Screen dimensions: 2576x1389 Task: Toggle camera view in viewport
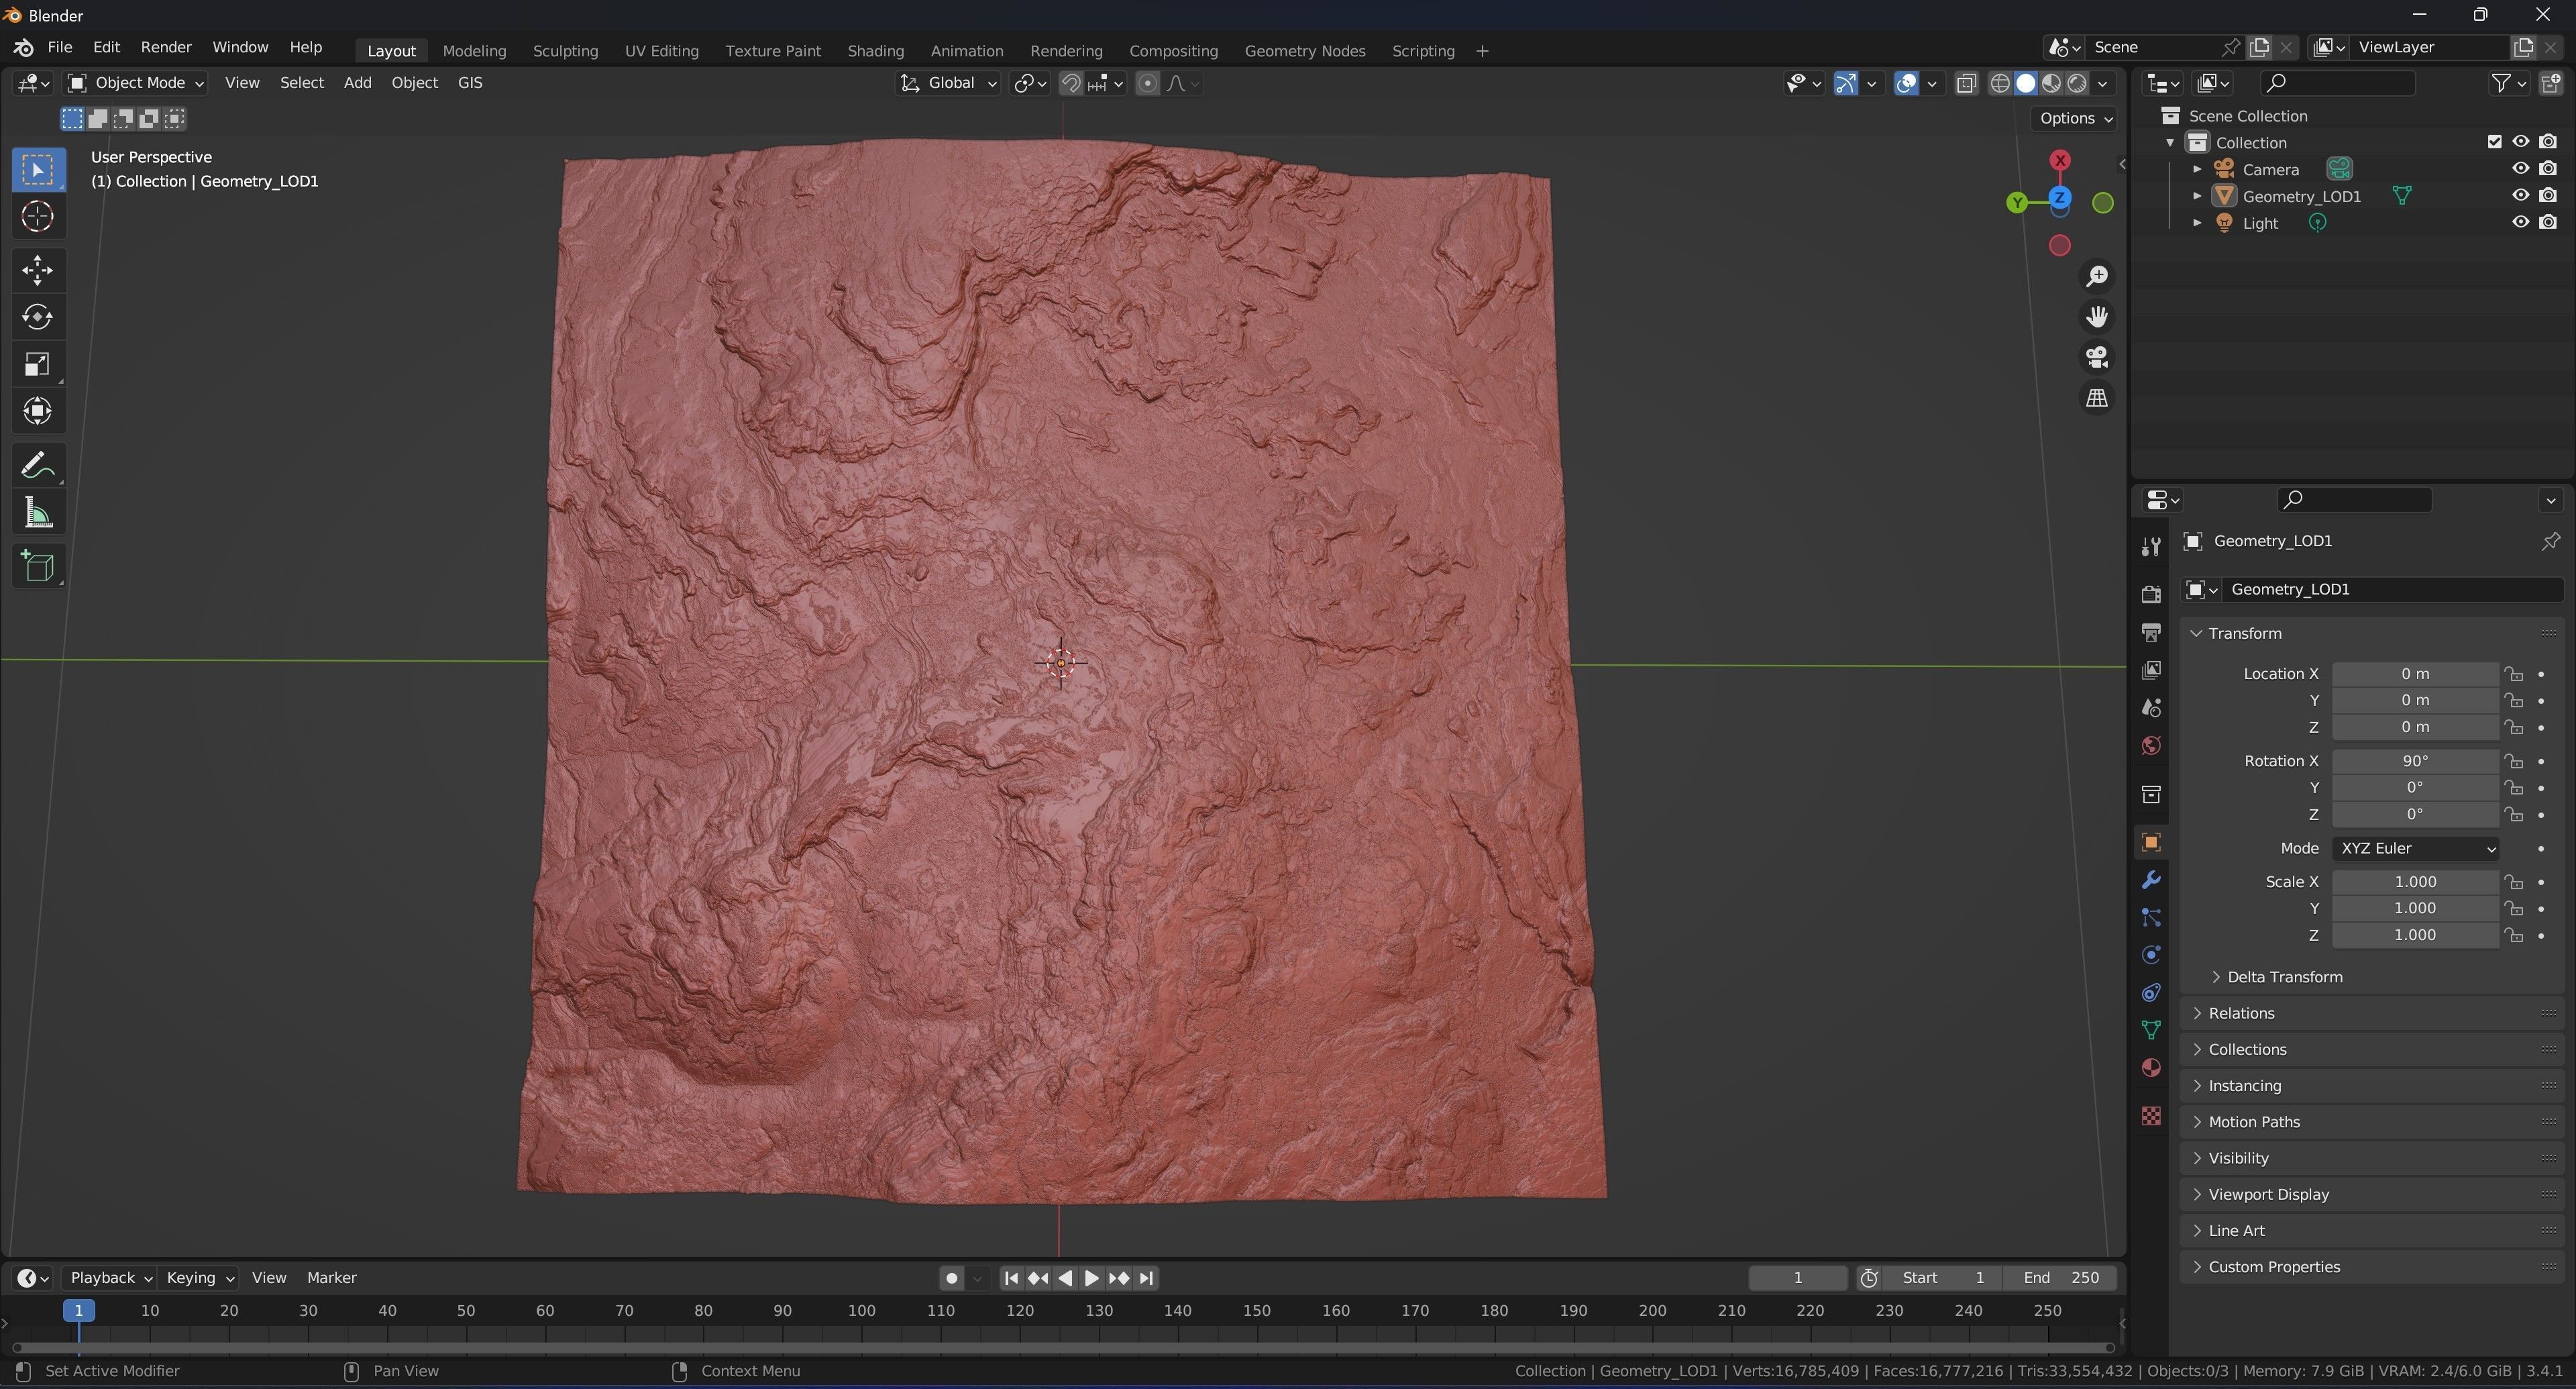(2097, 357)
